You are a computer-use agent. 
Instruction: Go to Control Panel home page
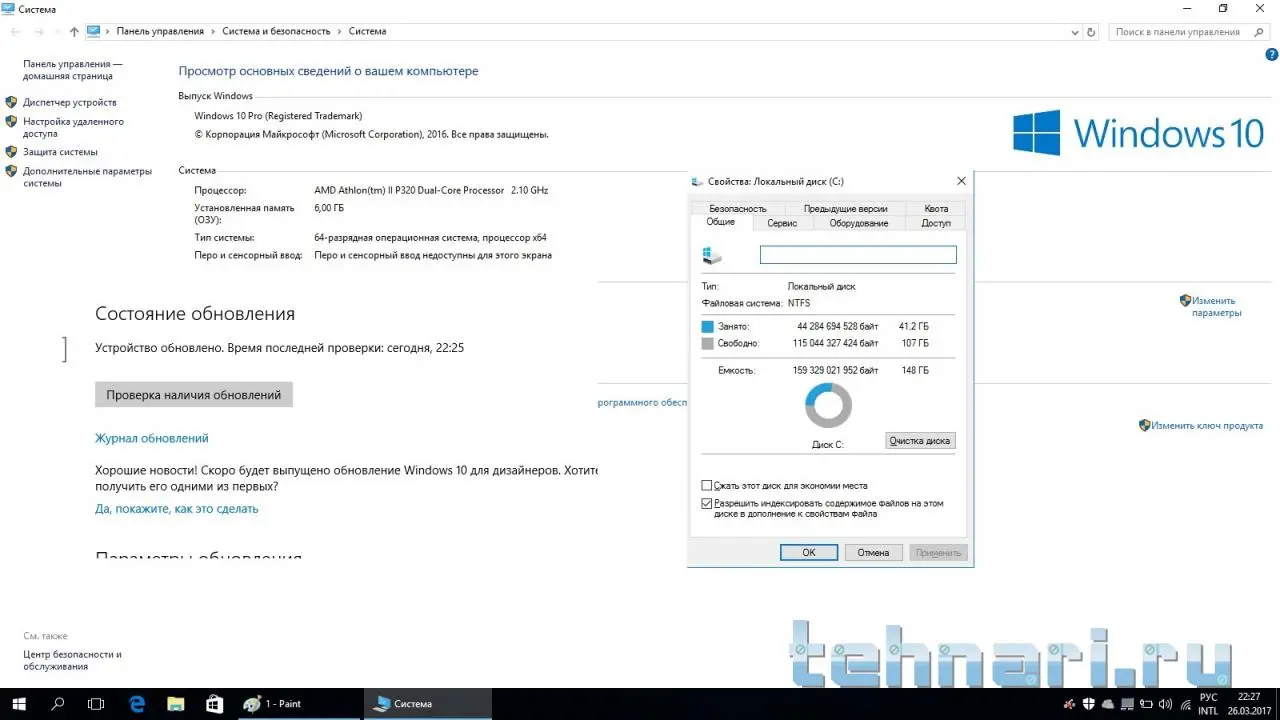72,69
